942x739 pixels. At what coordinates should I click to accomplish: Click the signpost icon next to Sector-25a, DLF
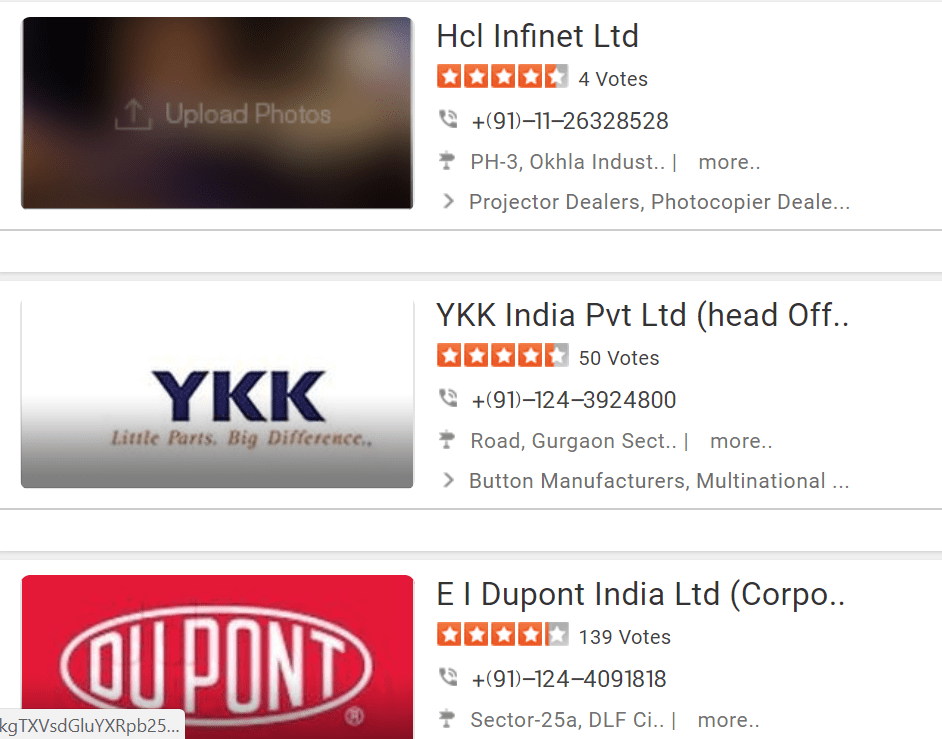point(446,719)
